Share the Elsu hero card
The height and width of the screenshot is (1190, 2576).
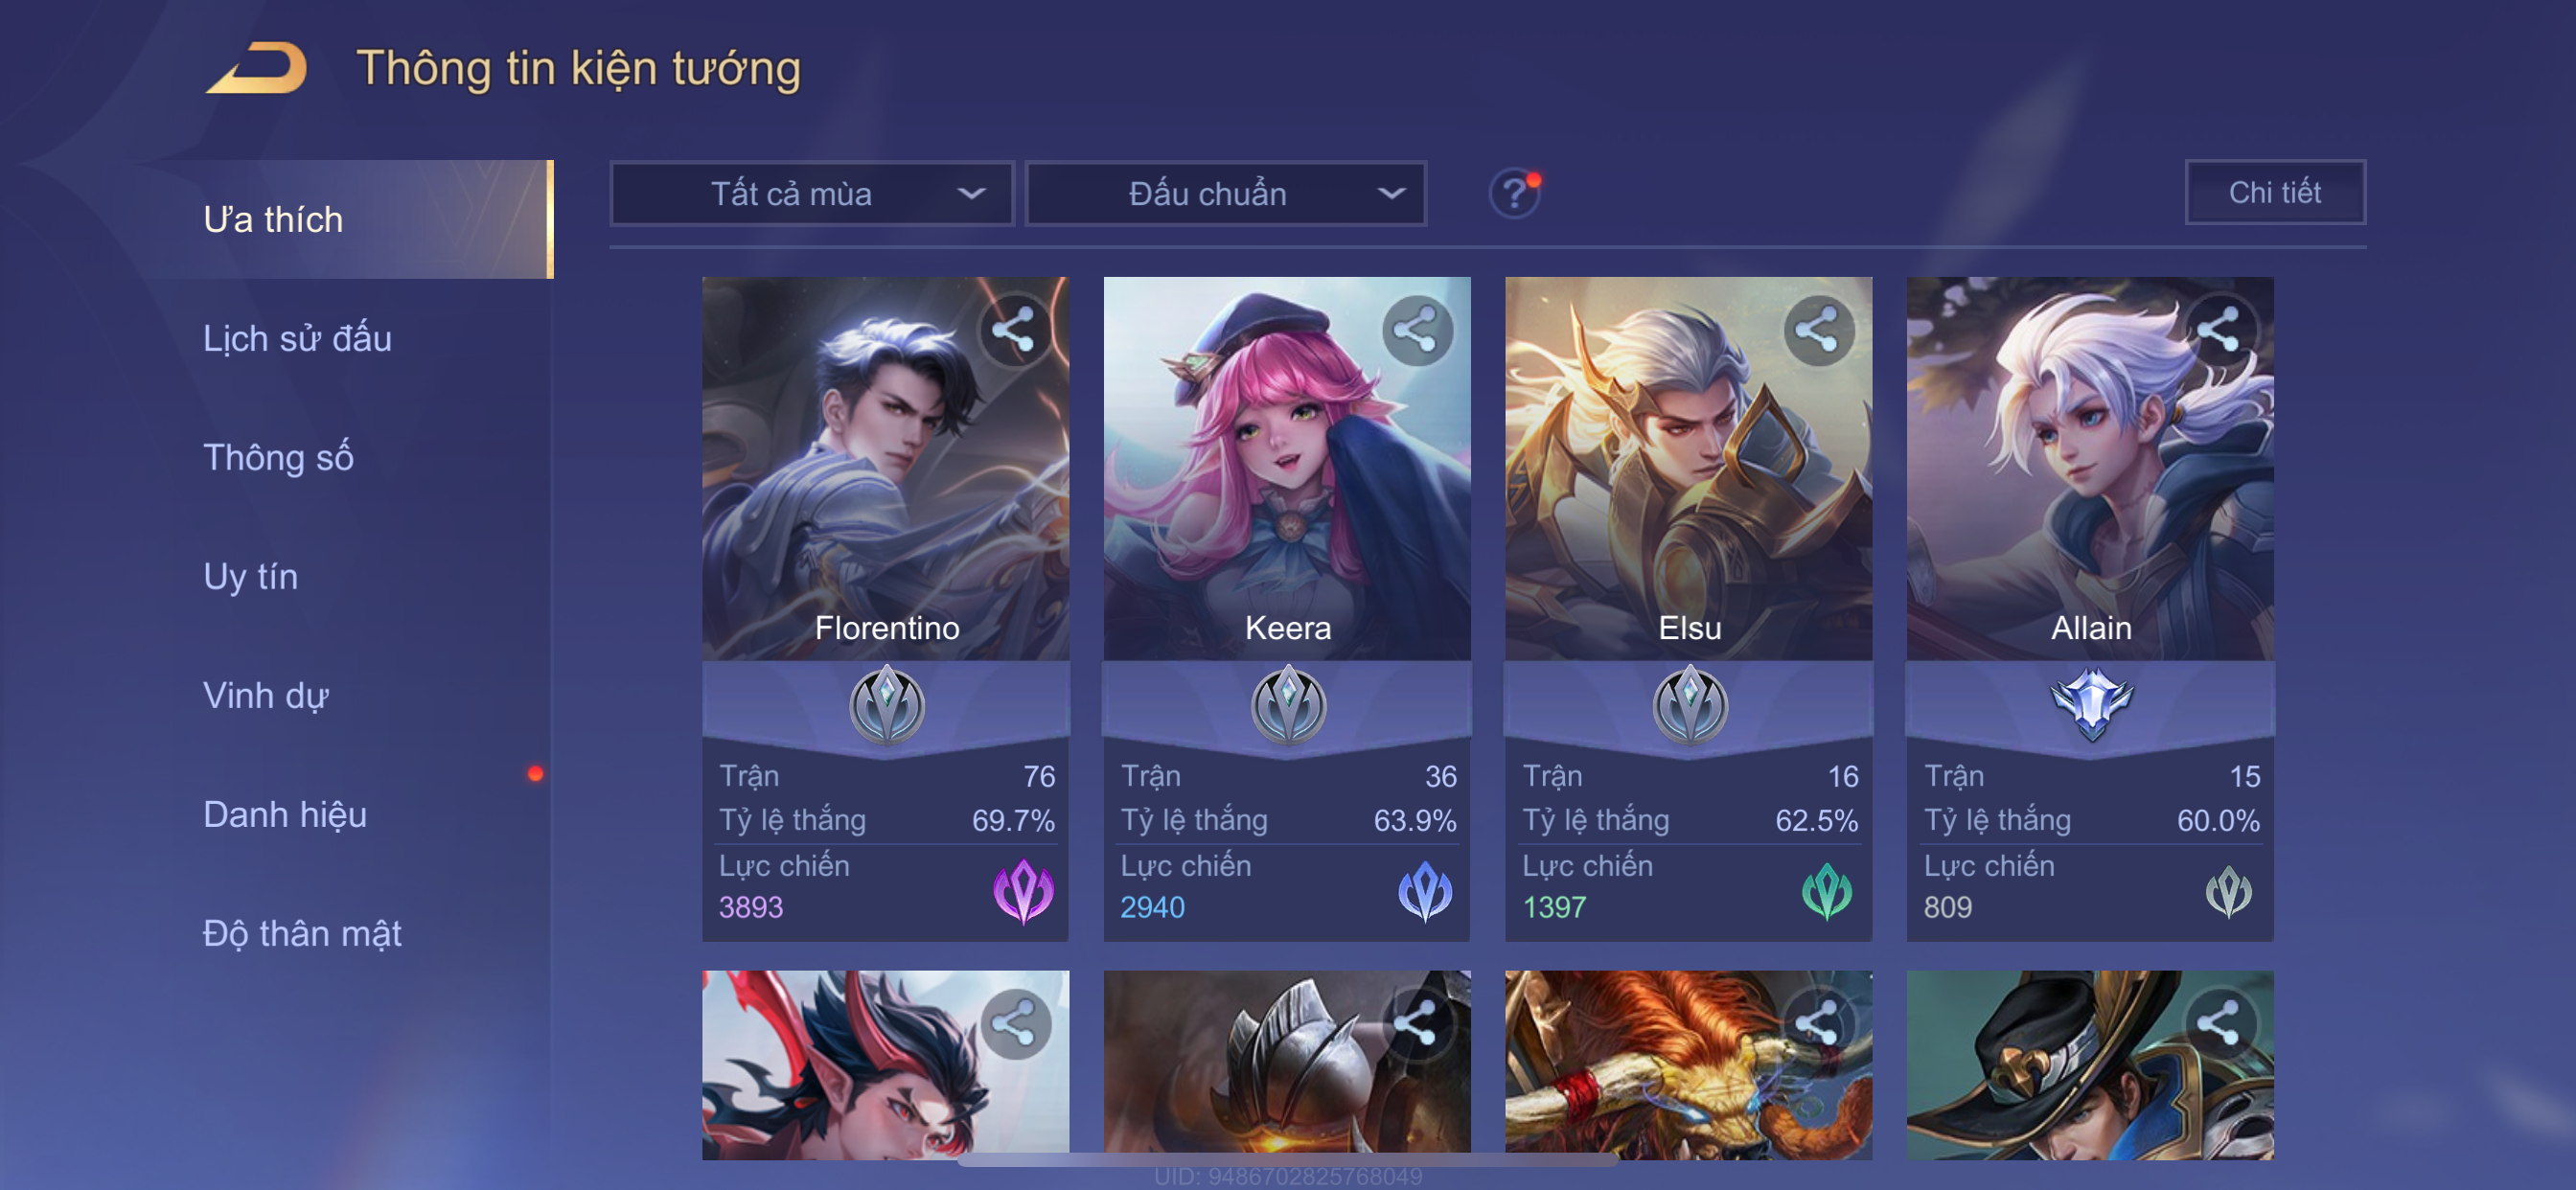[x=1817, y=331]
